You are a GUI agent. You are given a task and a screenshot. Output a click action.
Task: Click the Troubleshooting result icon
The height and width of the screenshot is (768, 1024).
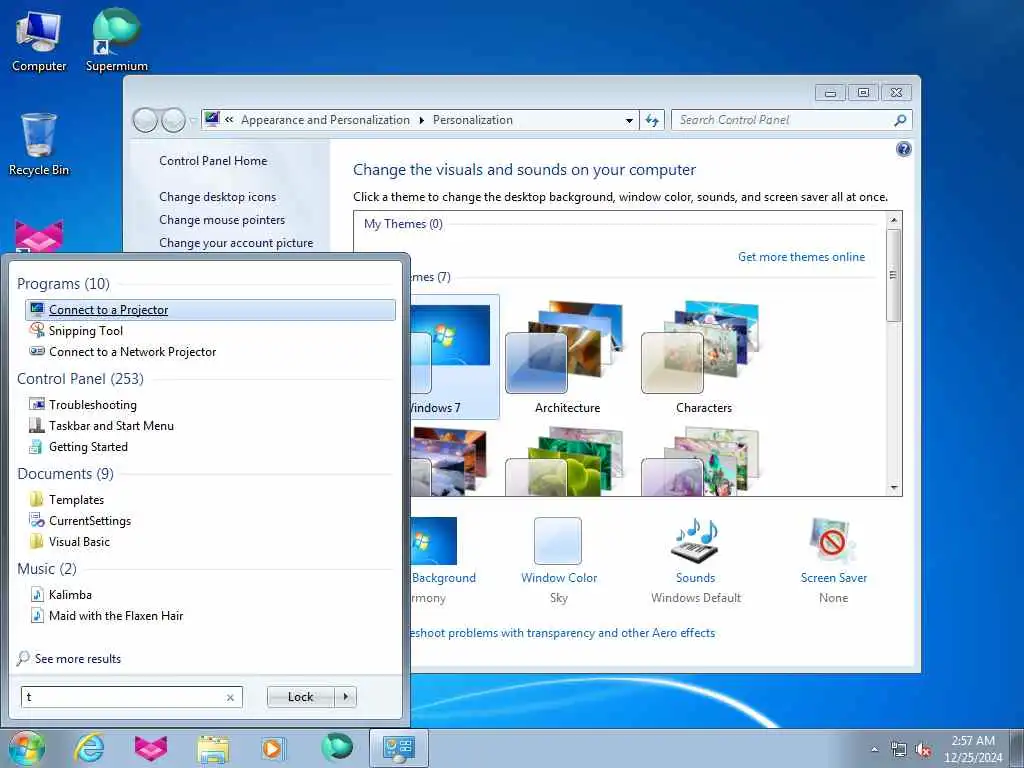click(x=37, y=404)
